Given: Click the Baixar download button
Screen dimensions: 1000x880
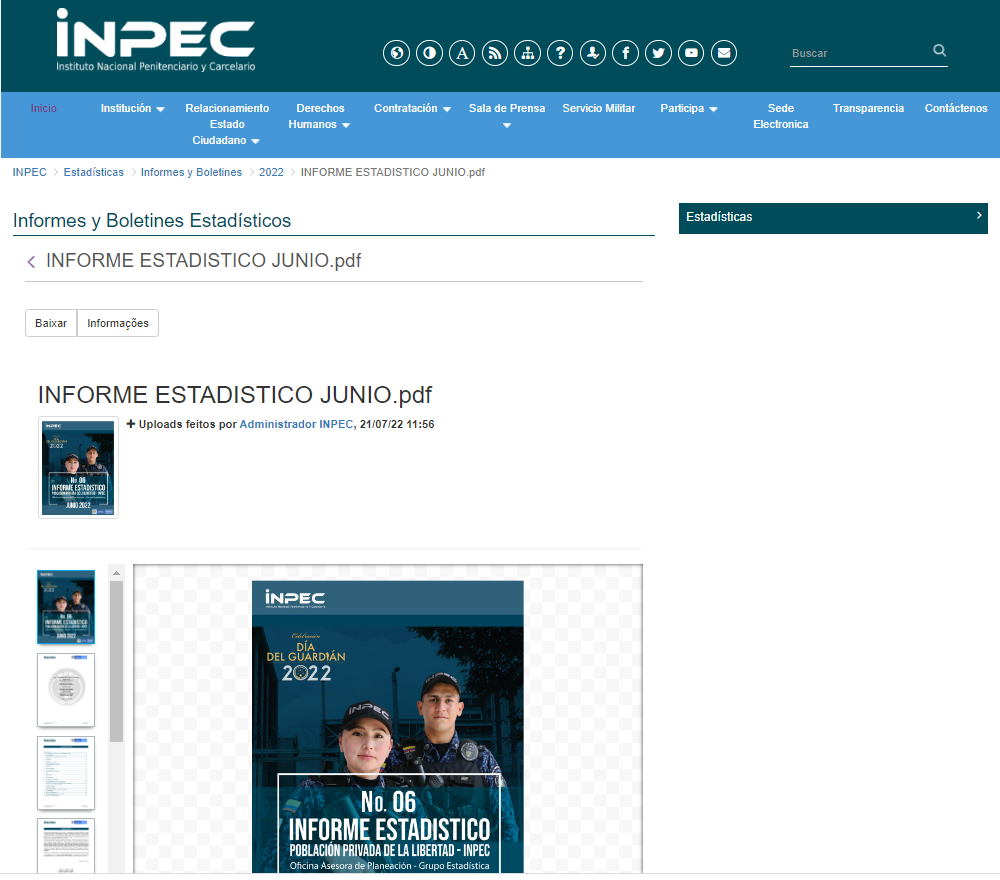Looking at the screenshot, I should click(x=51, y=323).
